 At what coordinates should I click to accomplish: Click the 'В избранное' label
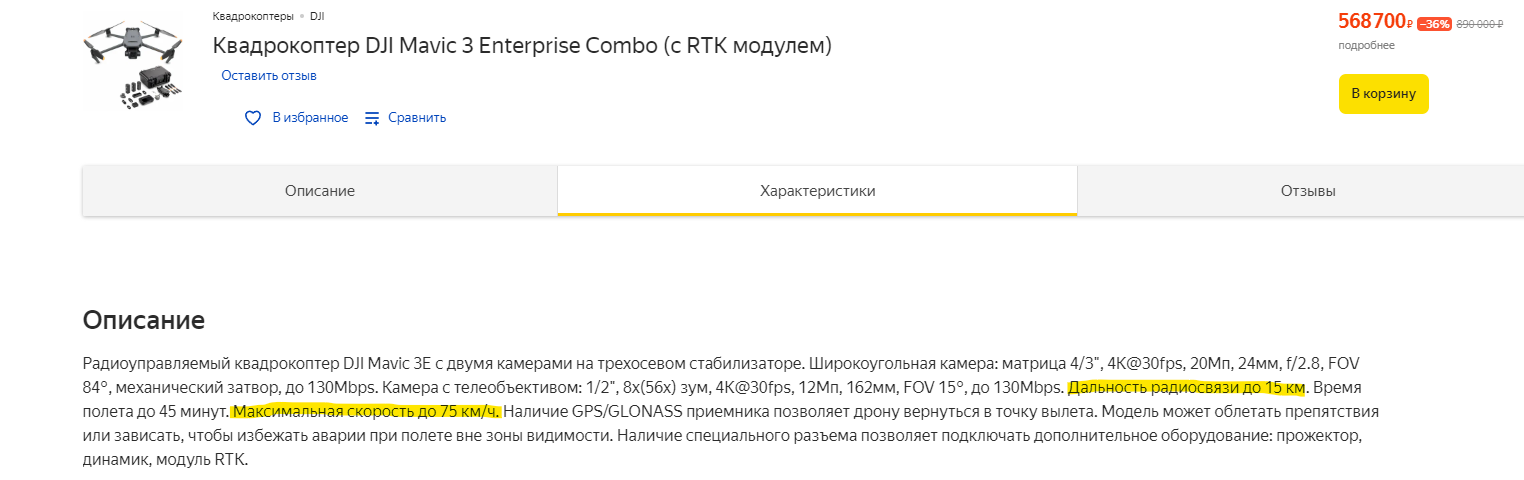[310, 118]
